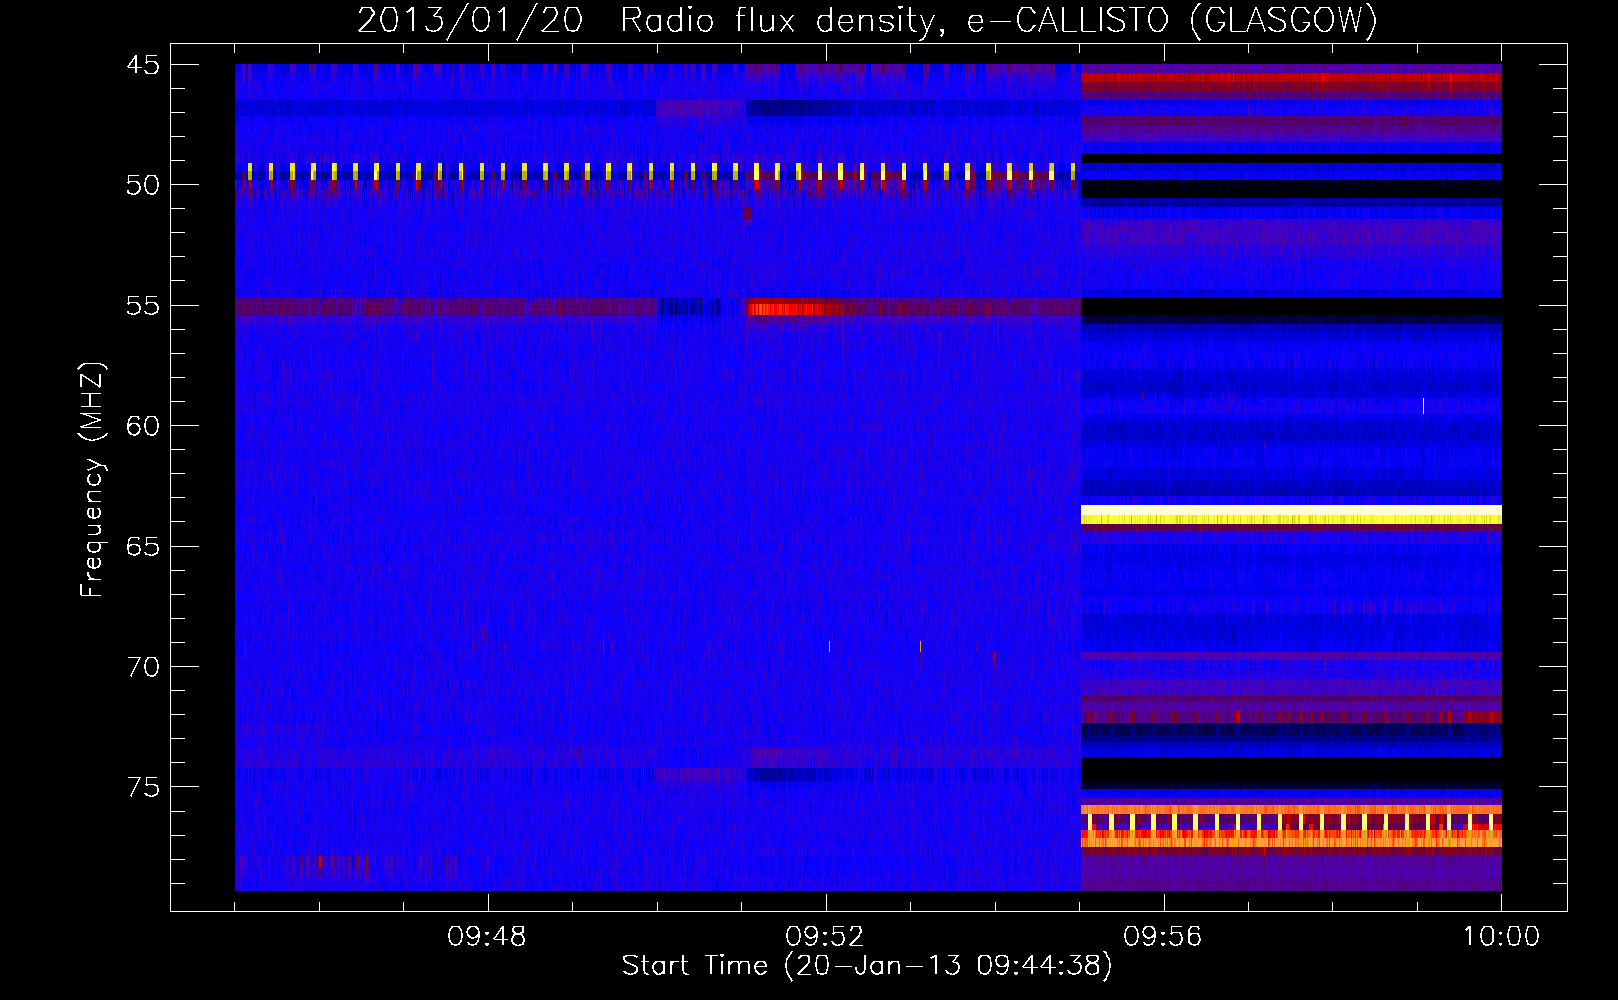
Task: Click the 75 frequency tick label
Action: point(143,788)
